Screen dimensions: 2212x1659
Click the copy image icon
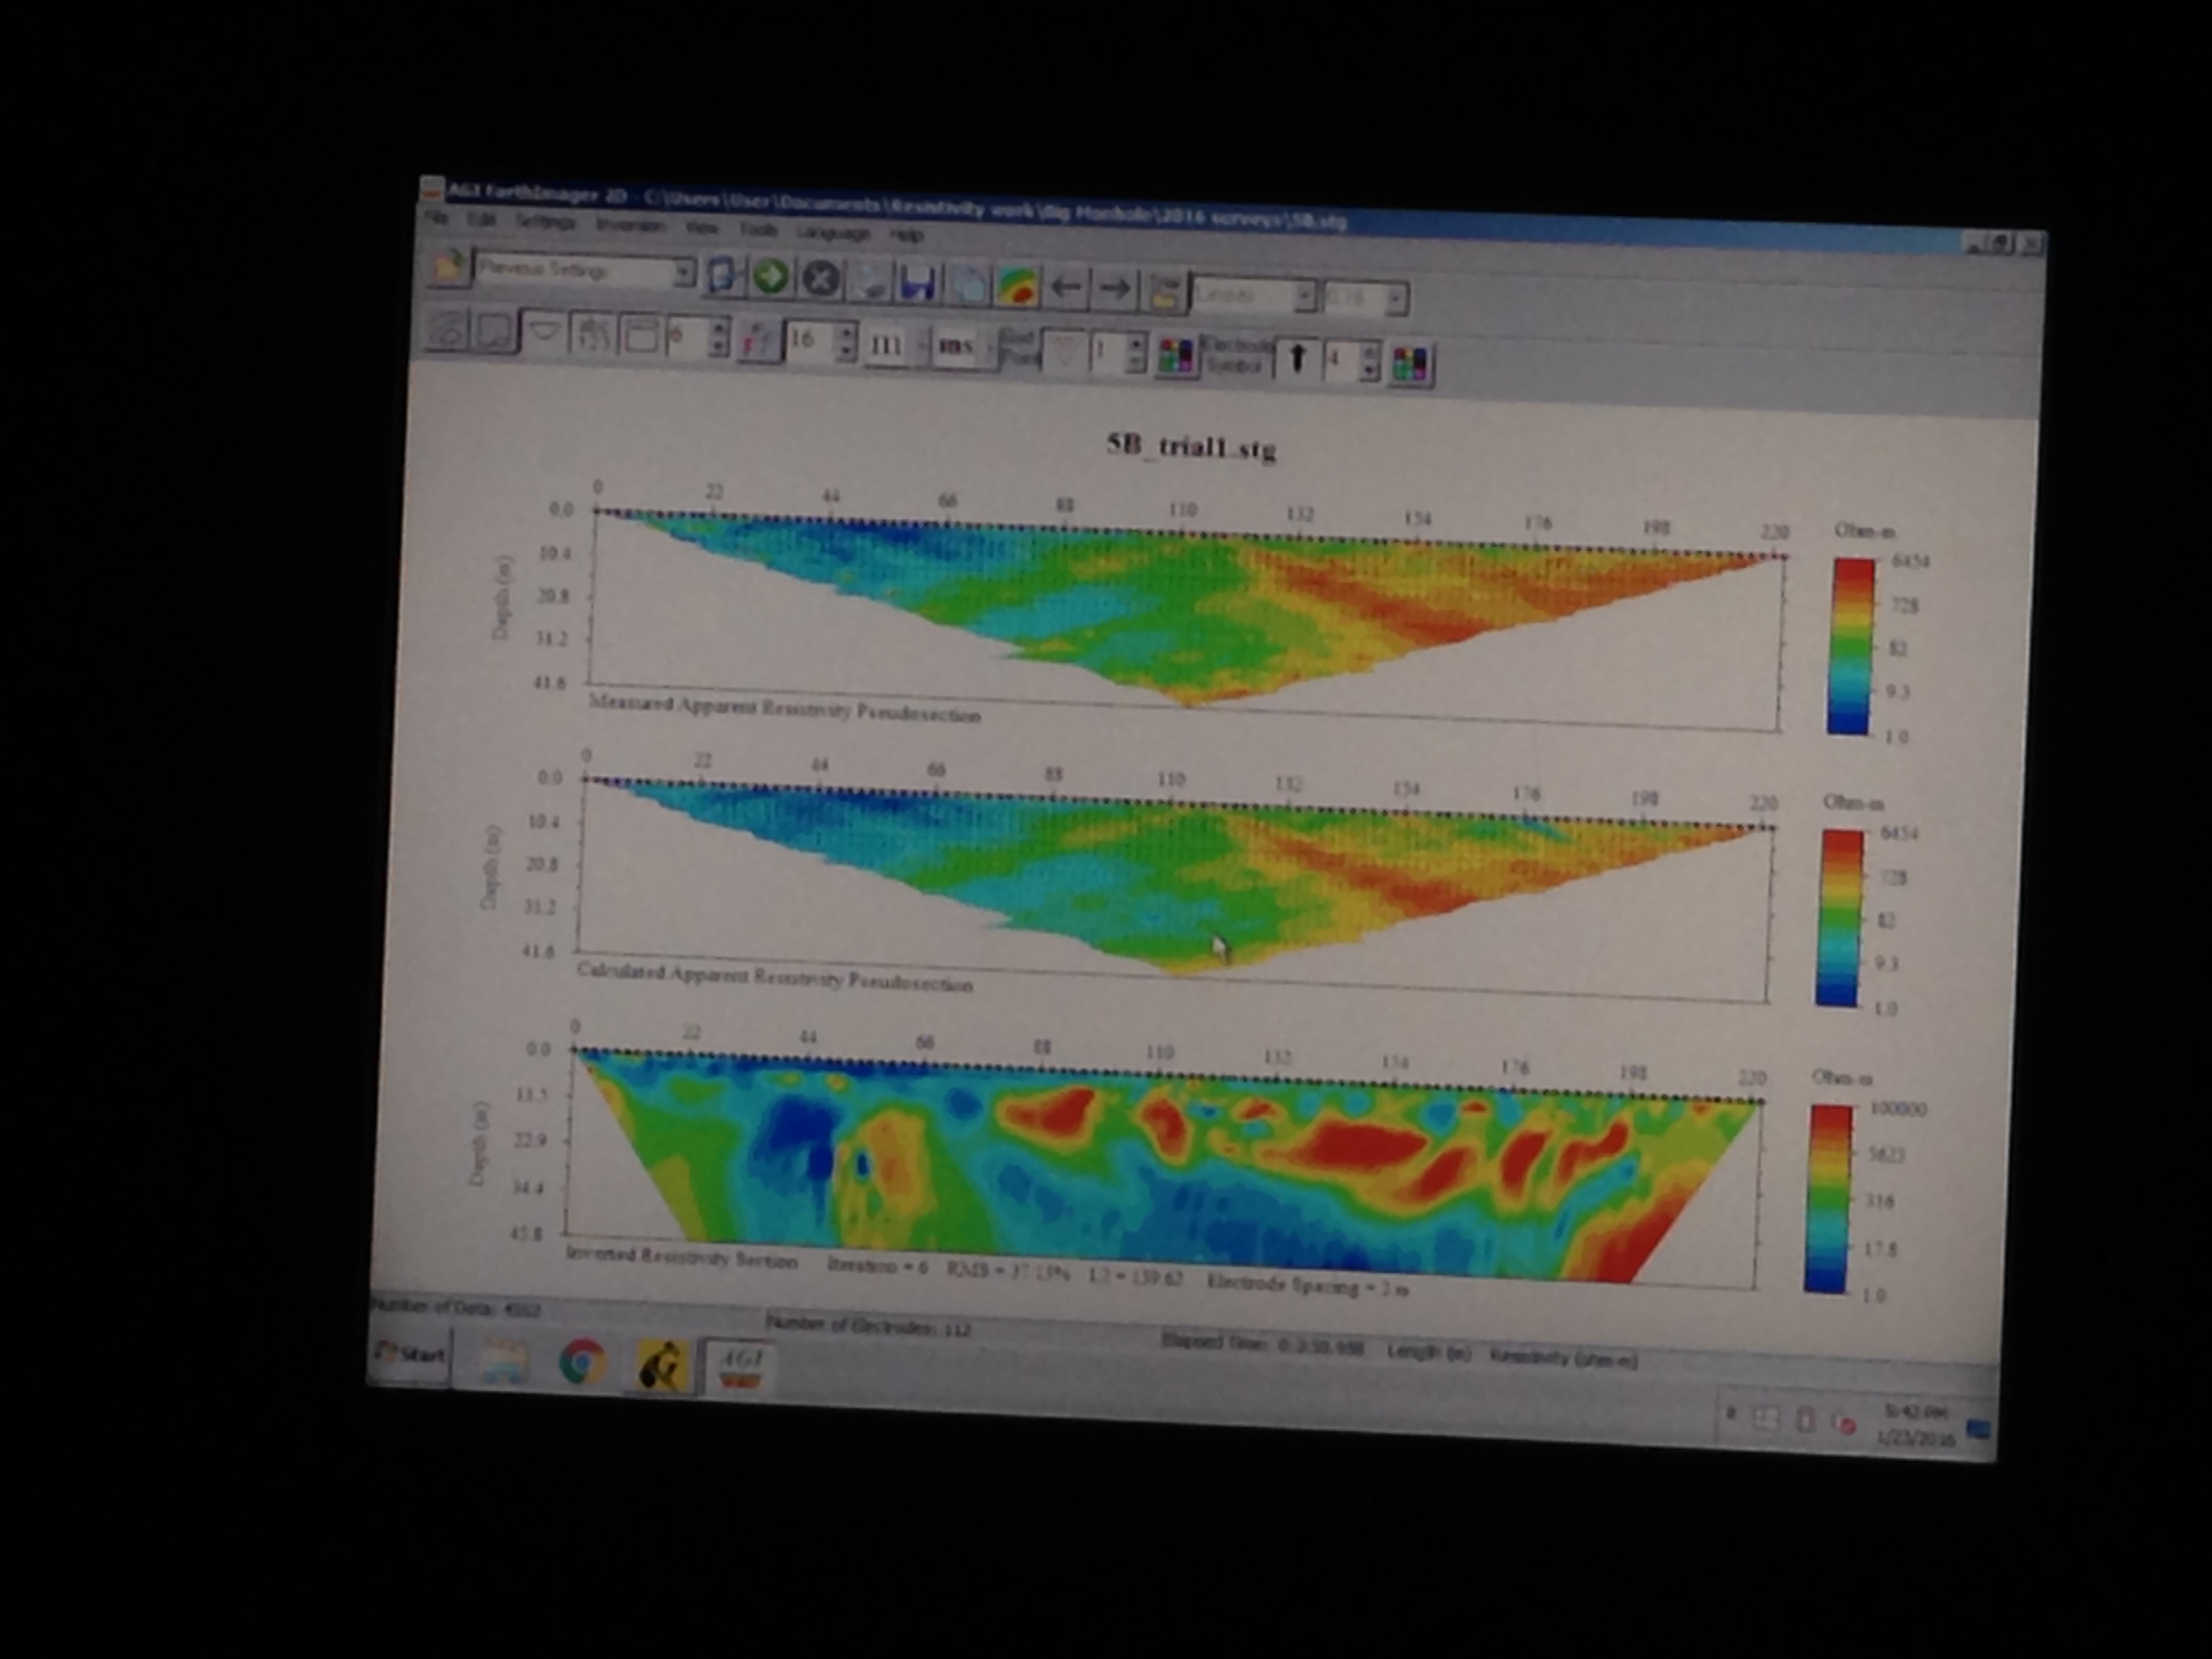[x=967, y=285]
